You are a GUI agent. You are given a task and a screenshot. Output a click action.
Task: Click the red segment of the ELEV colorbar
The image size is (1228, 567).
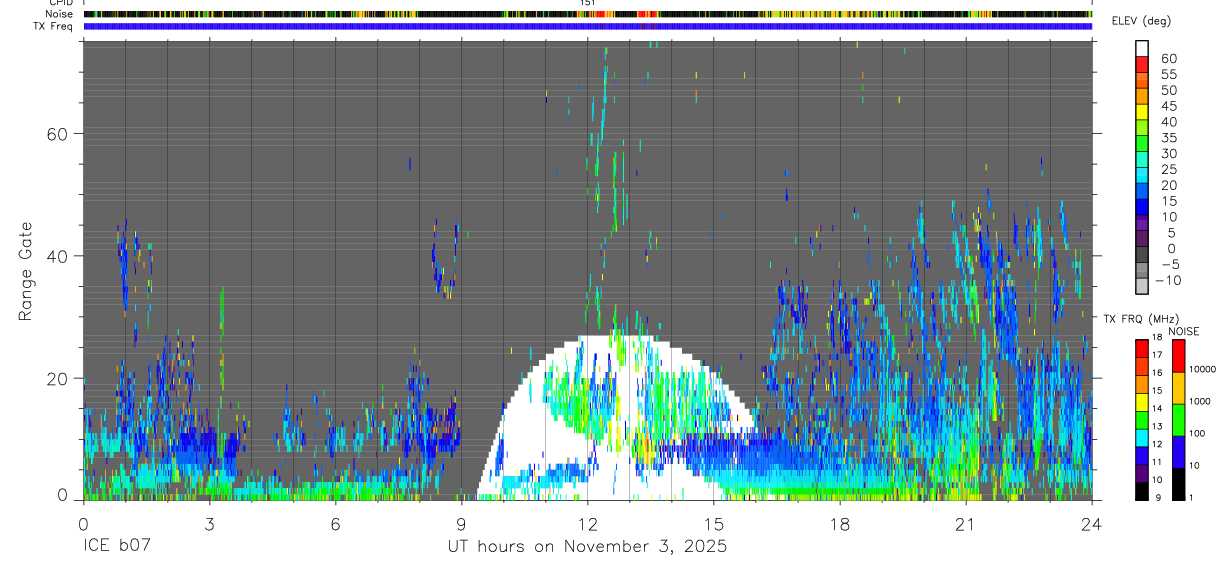(1143, 63)
